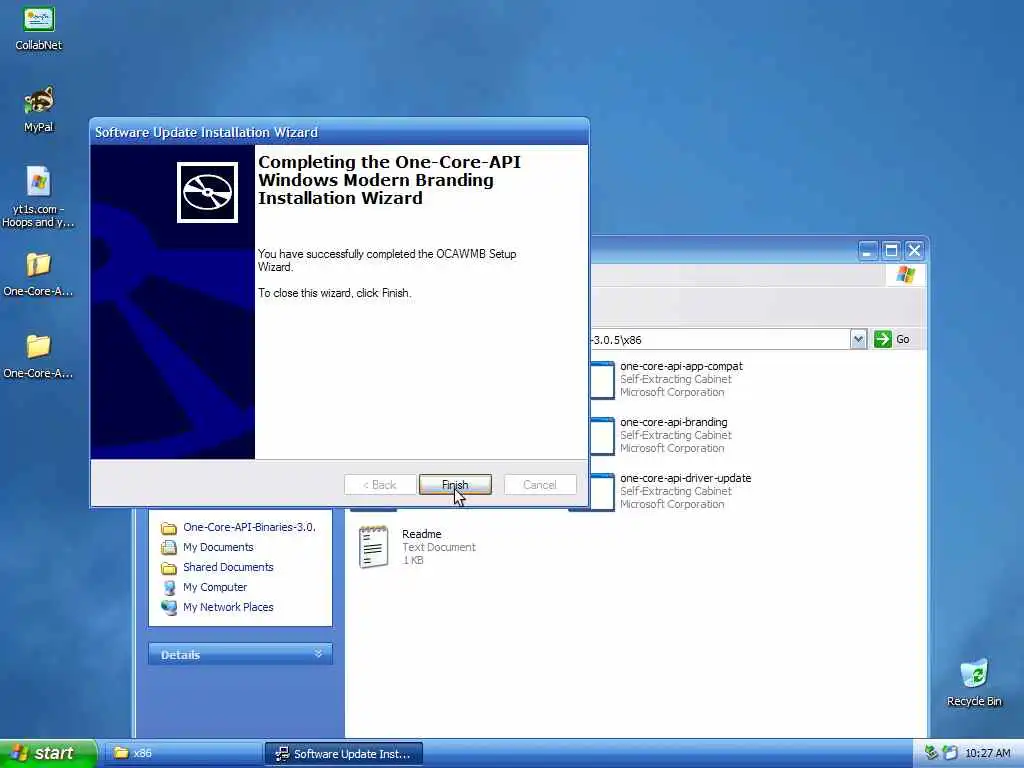Click the Software Update Installation Wizard title bar

pos(340,132)
